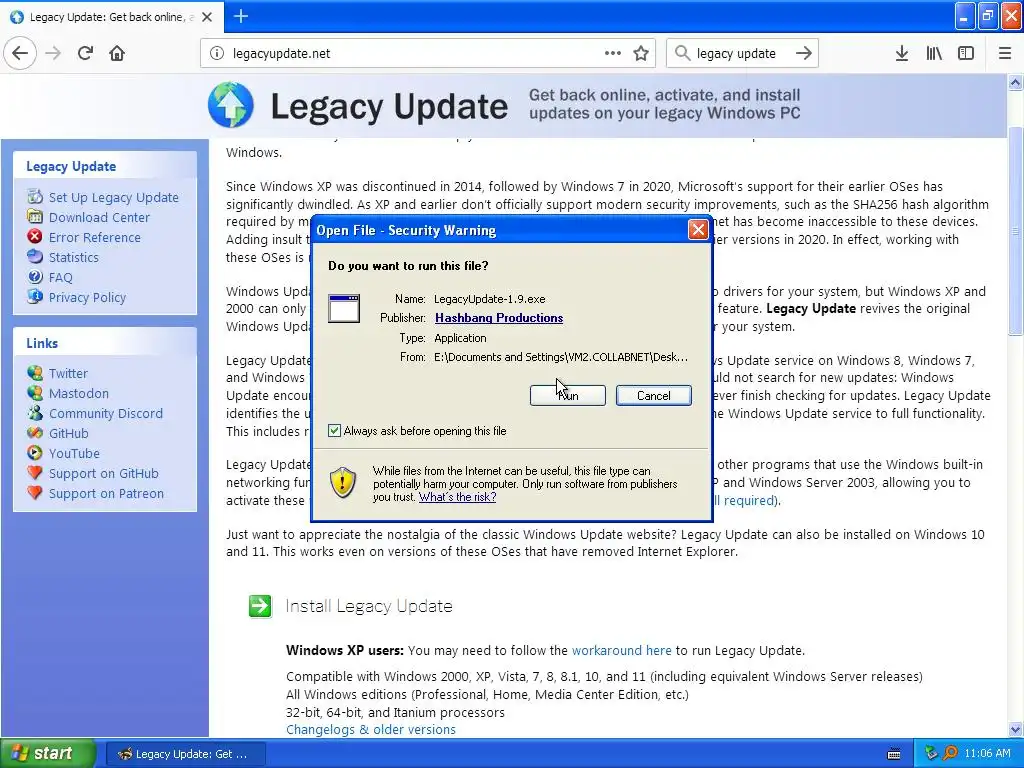Click the application file icon in dialog
This screenshot has width=1024, height=768.
(344, 308)
